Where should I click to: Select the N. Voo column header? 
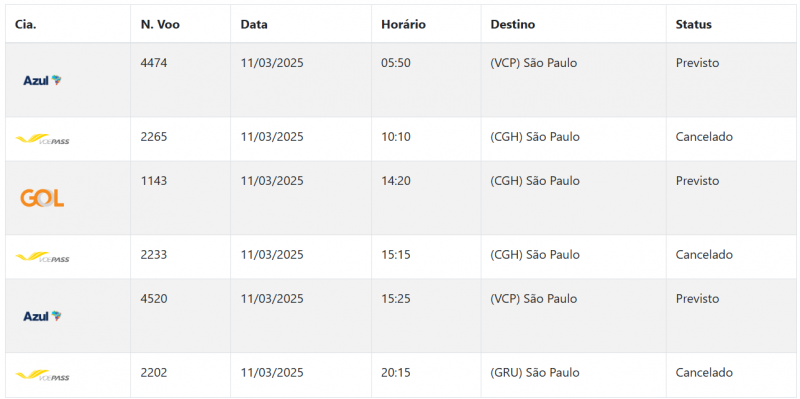160,24
